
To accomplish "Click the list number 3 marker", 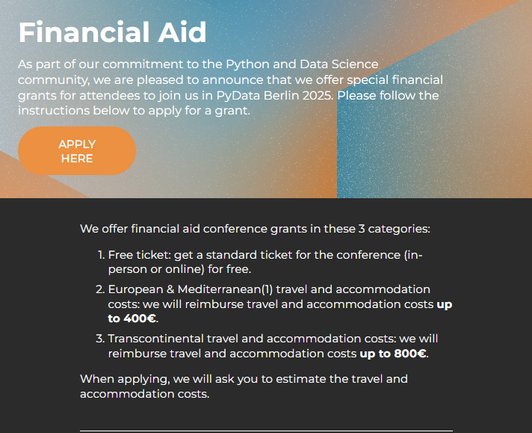I will [100, 339].
